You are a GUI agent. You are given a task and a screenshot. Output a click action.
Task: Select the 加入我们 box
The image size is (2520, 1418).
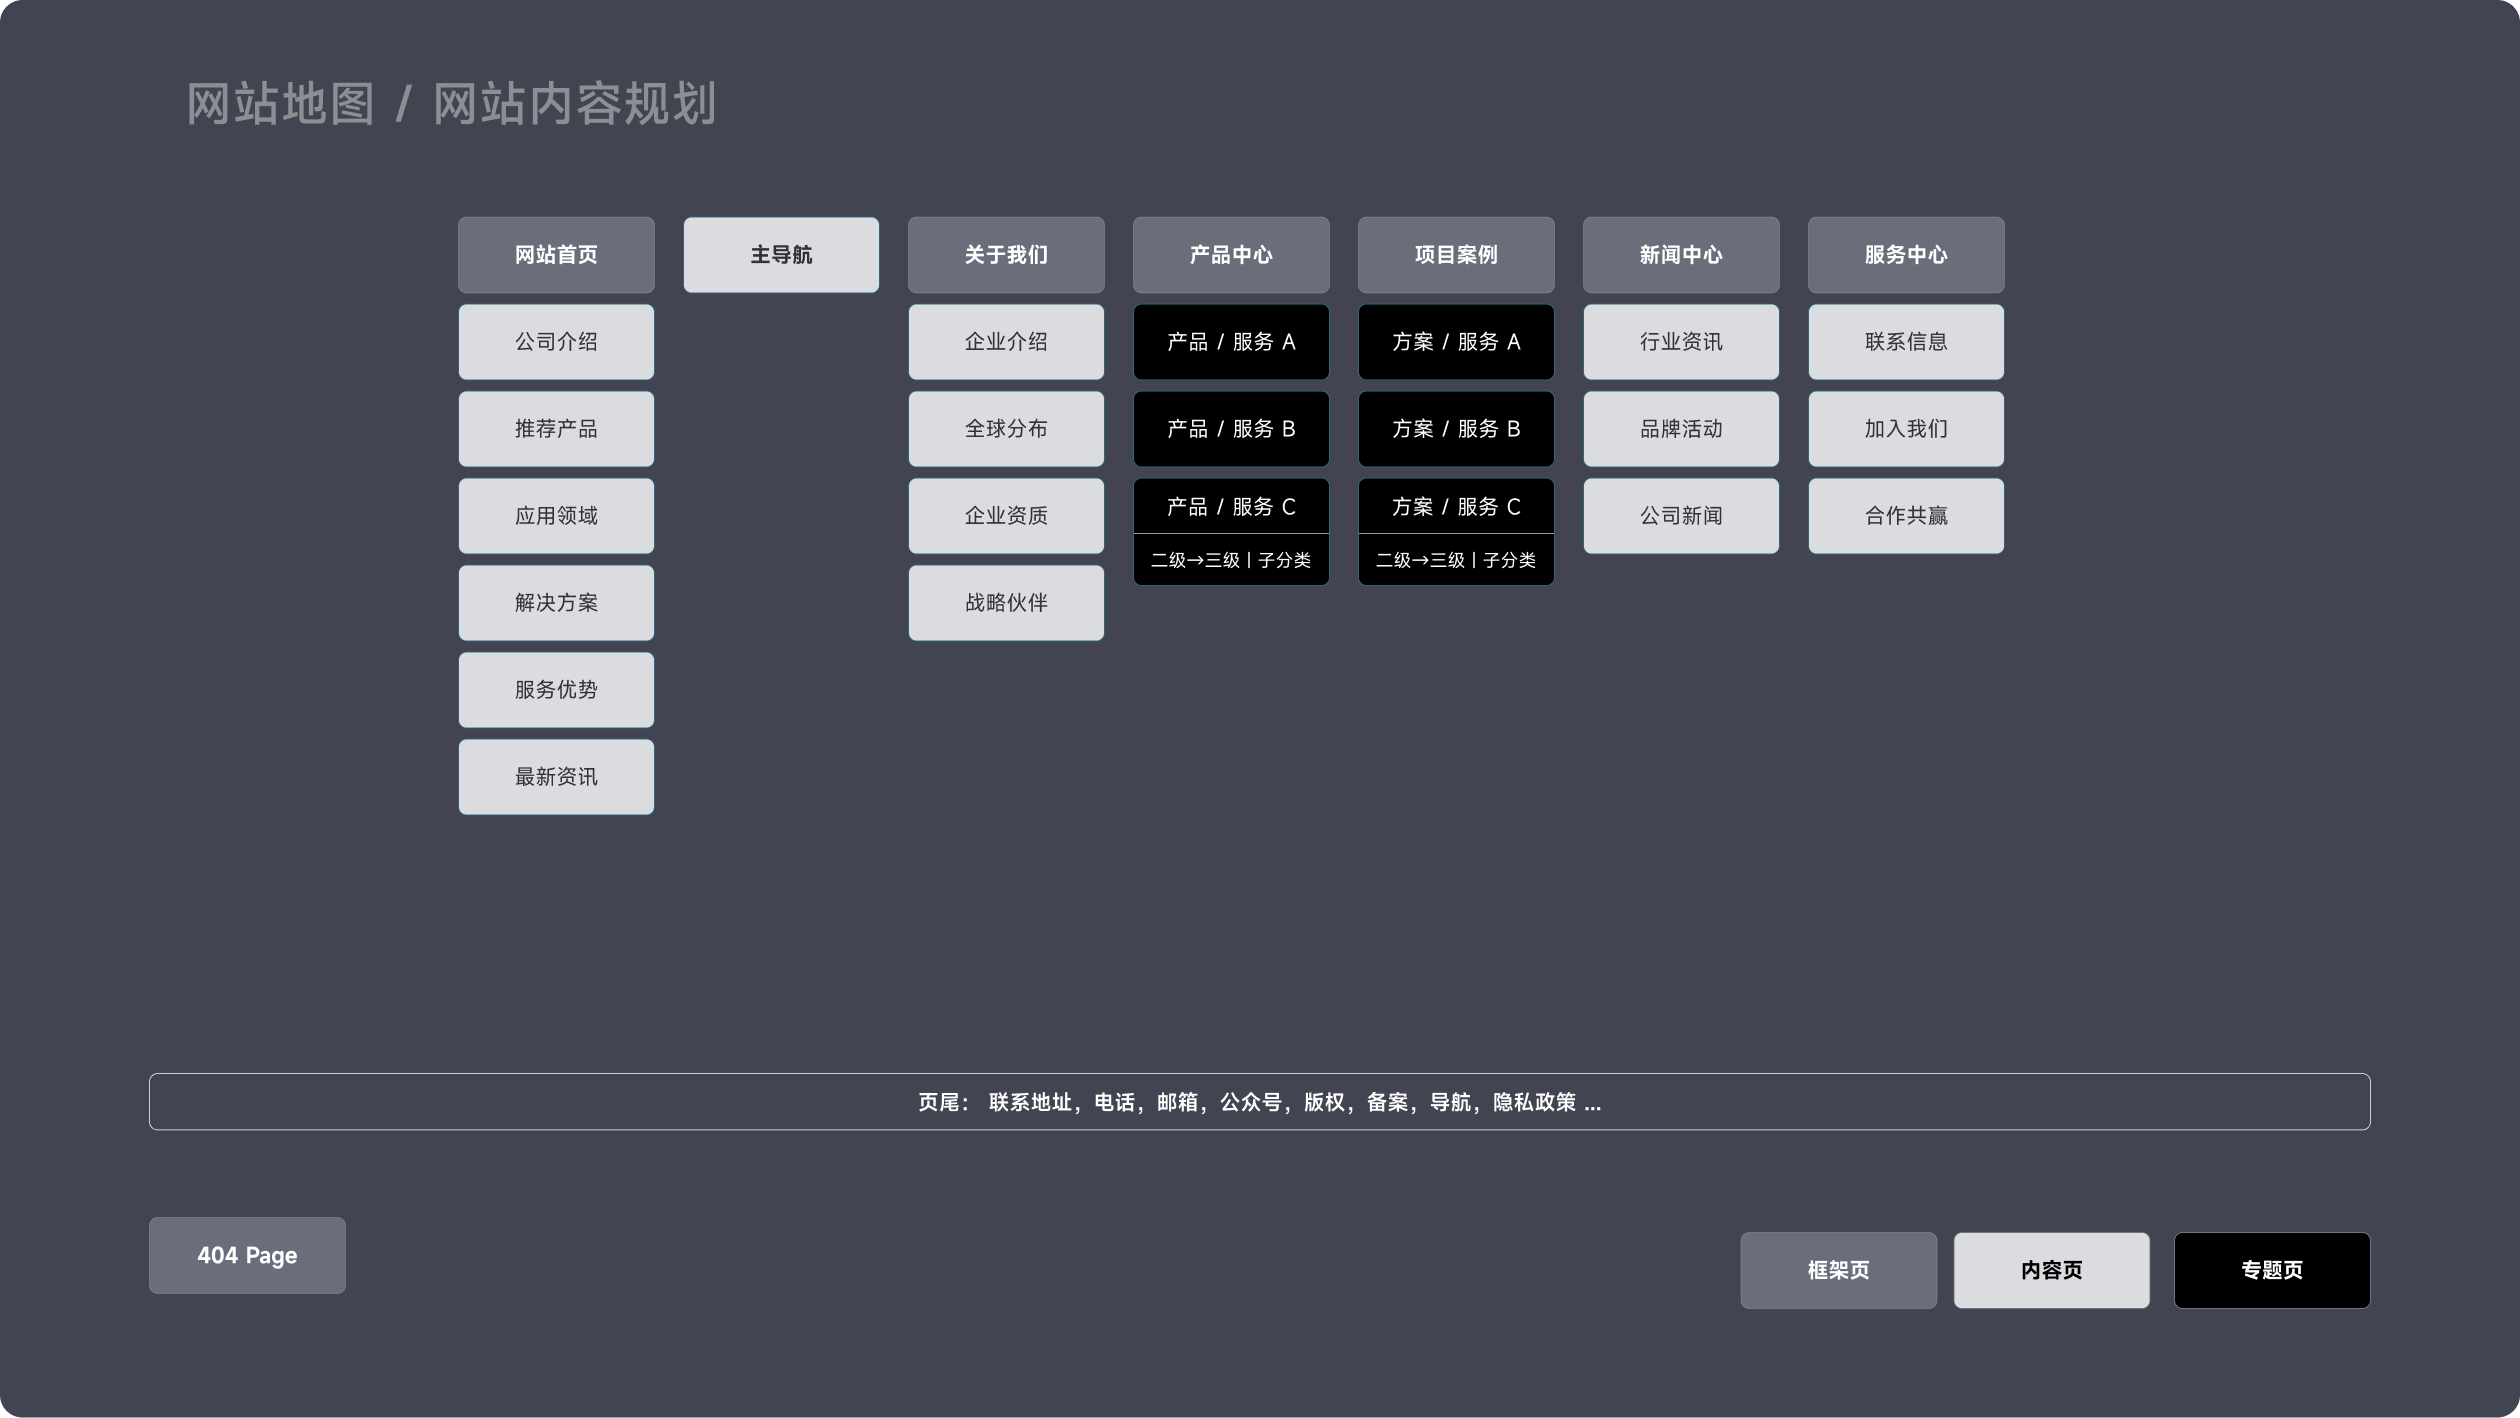pyautogui.click(x=1906, y=428)
